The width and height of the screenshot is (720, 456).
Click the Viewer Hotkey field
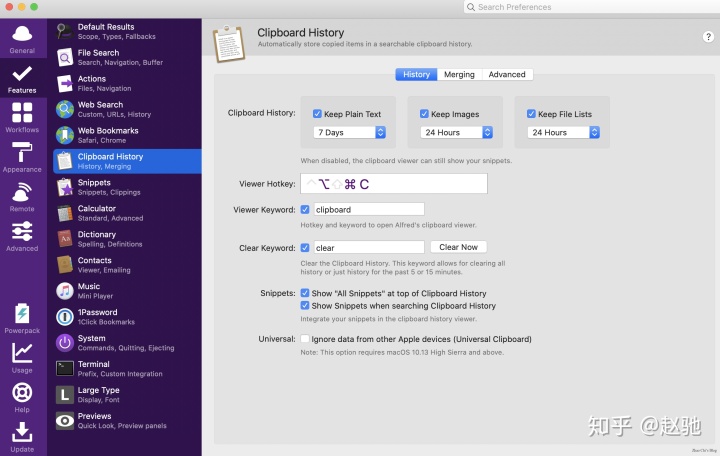click(x=394, y=184)
